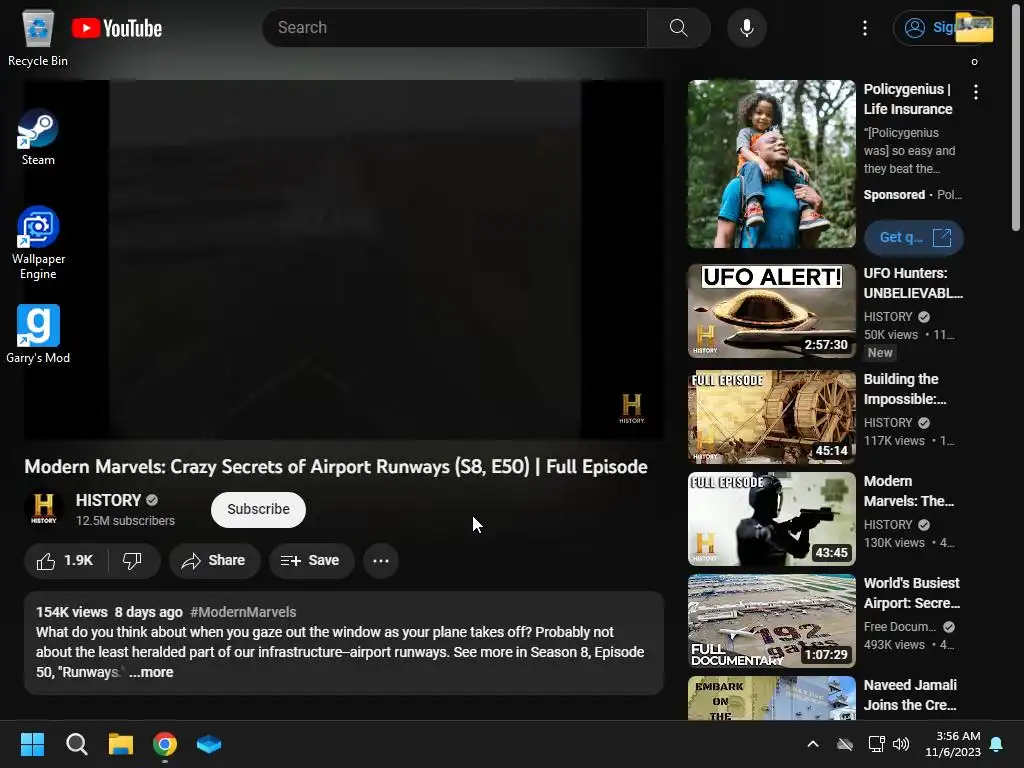Click HISTORY channel under UFO Hunters
This screenshot has width=1024, height=768.
(x=888, y=317)
